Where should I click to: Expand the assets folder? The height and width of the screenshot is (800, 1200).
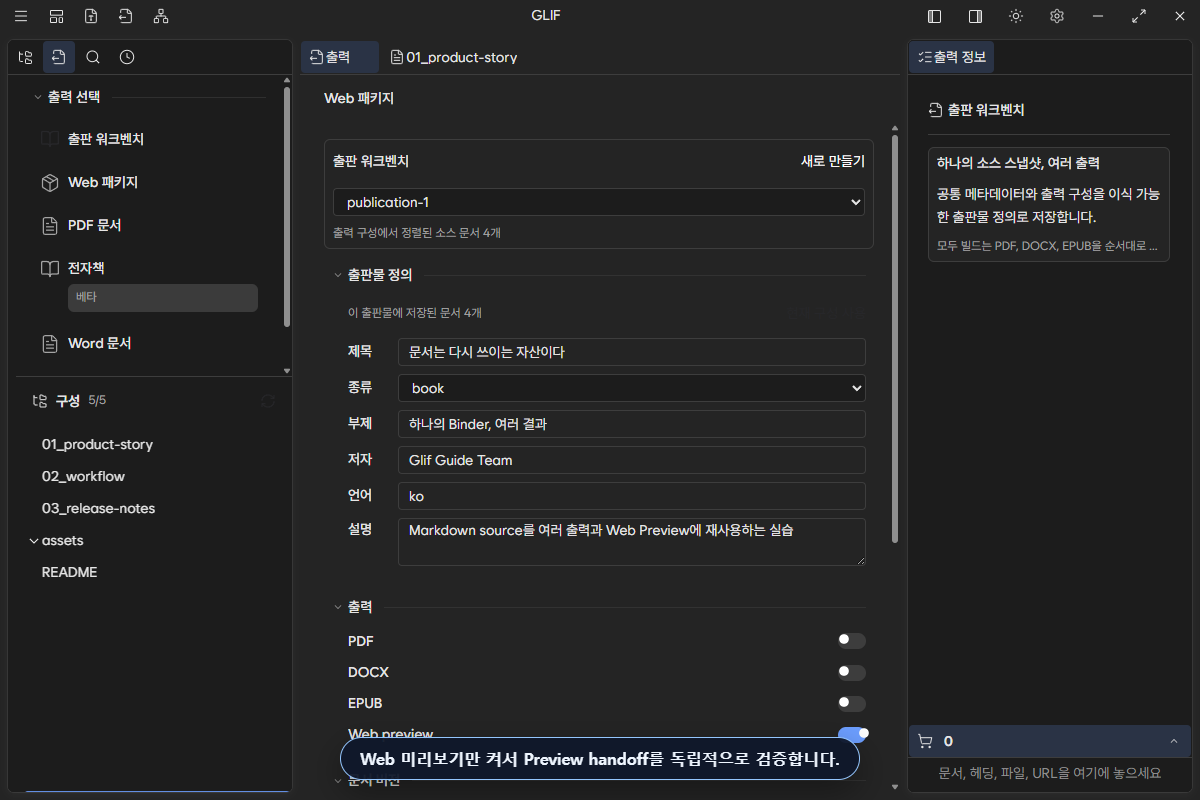(34, 540)
